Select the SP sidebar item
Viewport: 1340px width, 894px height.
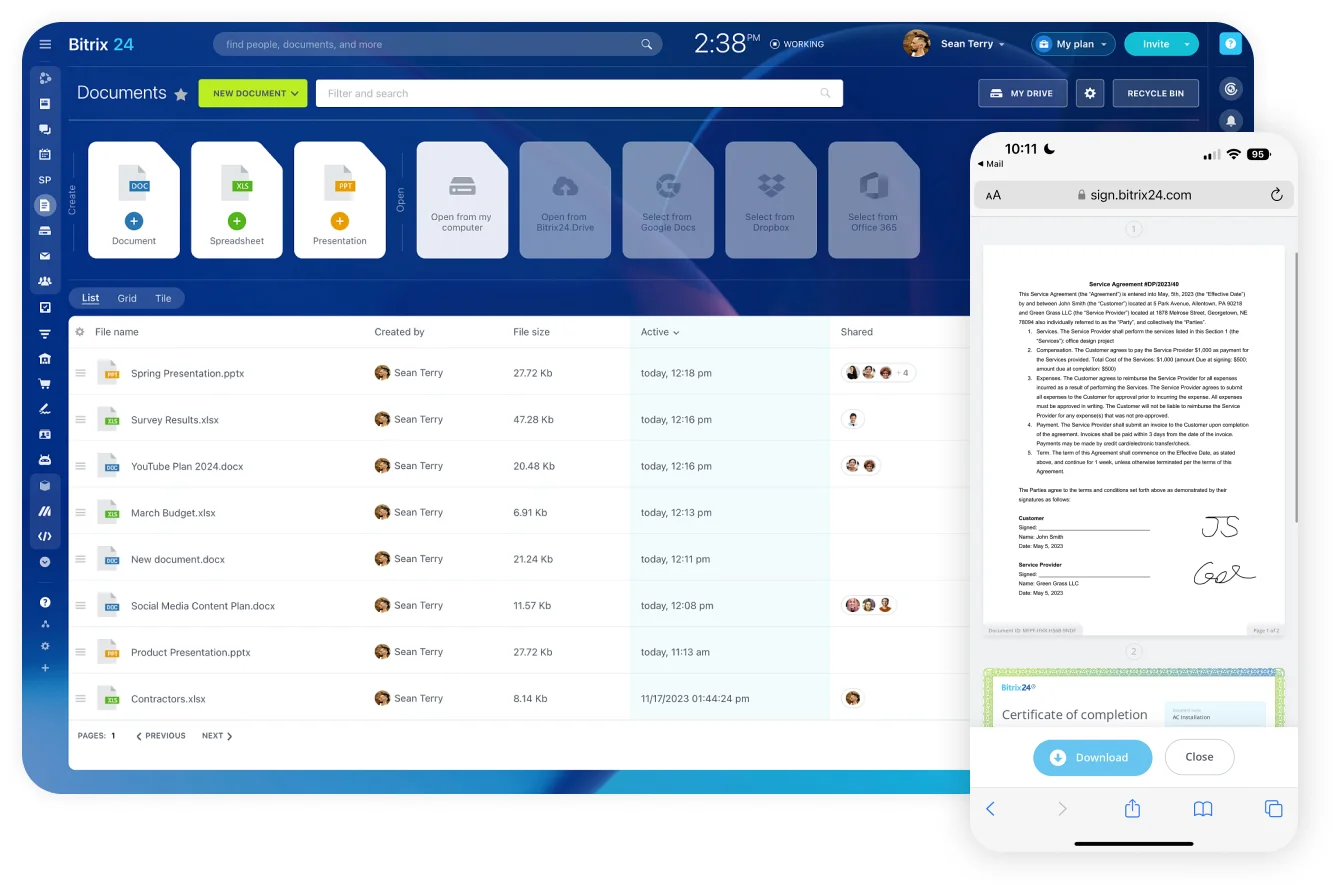coord(45,180)
